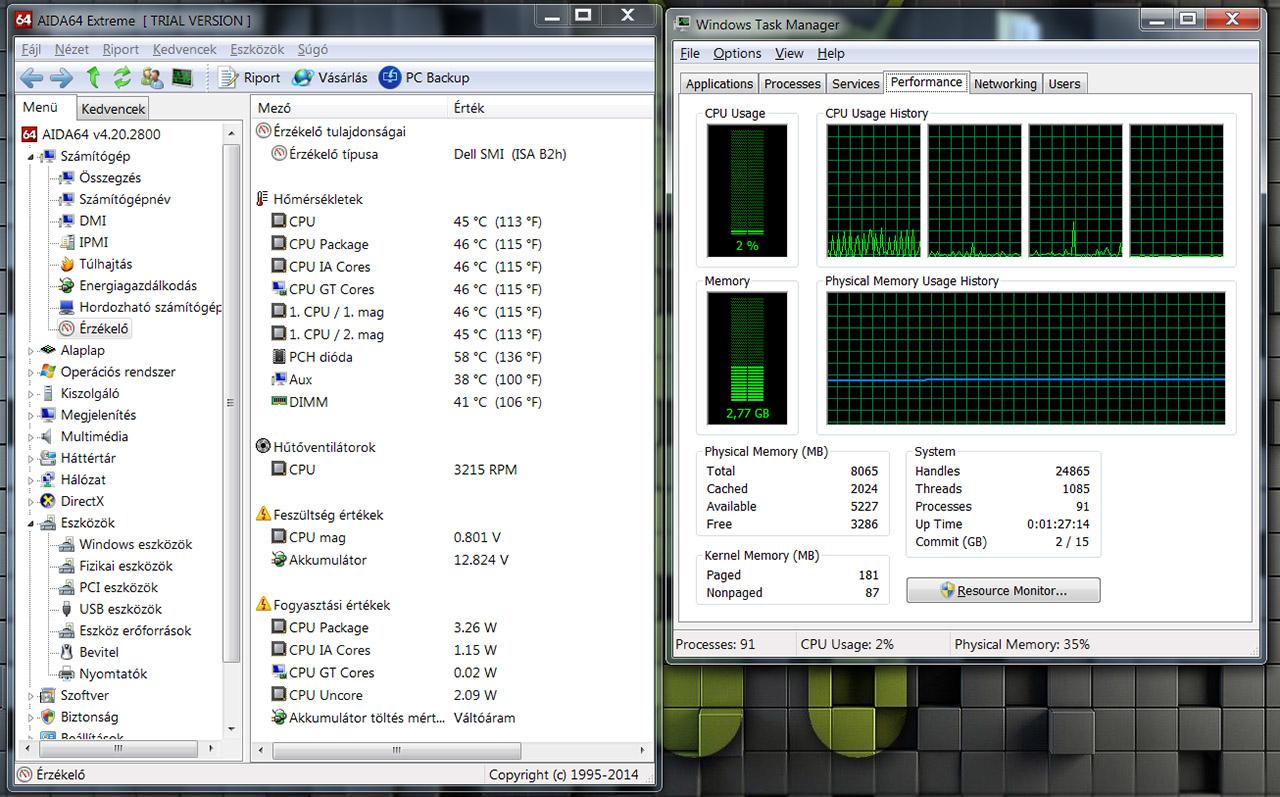This screenshot has height=797, width=1280.
Task: Open the Nézet menu
Action: click(72, 49)
